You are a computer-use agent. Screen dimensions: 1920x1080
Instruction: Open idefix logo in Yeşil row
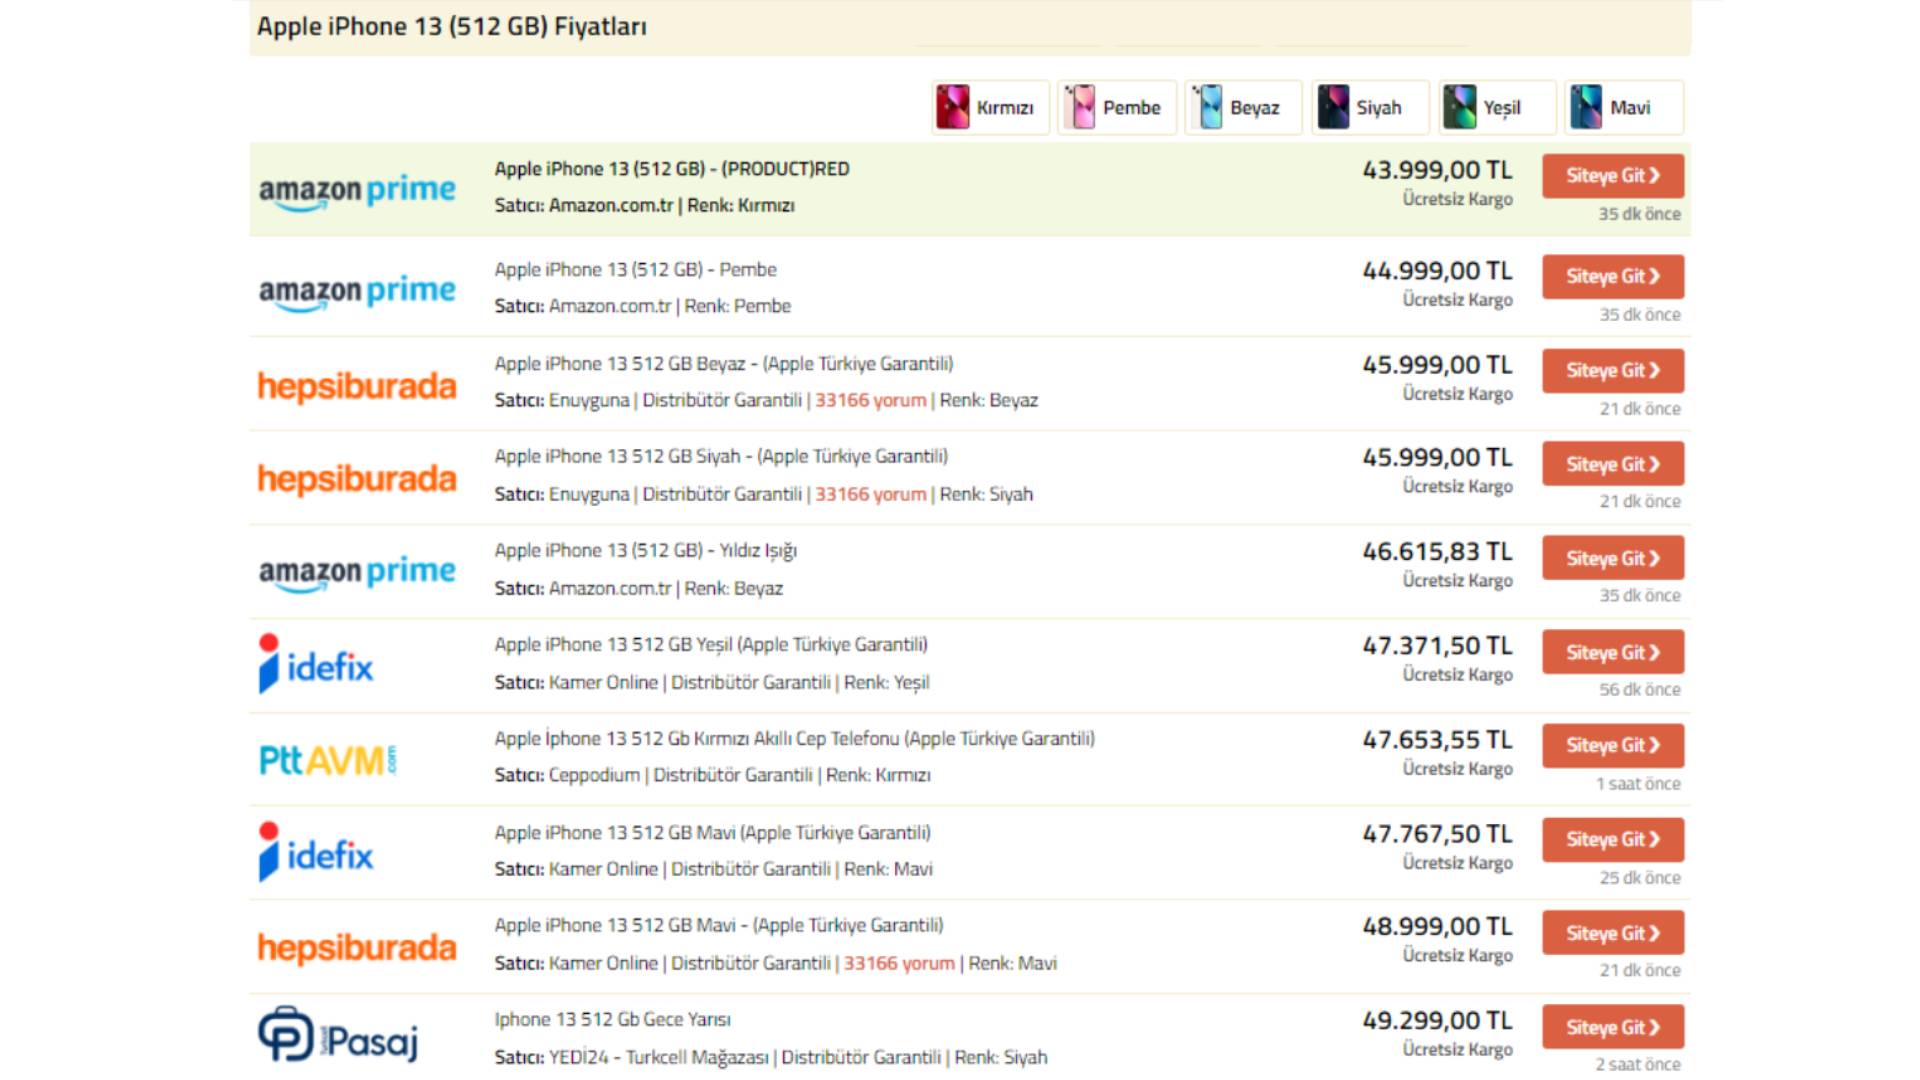316,664
